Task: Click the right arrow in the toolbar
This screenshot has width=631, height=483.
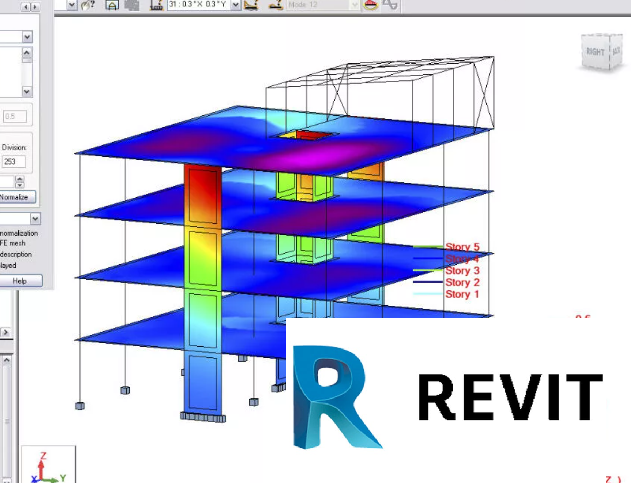Action: (x=35, y=6)
